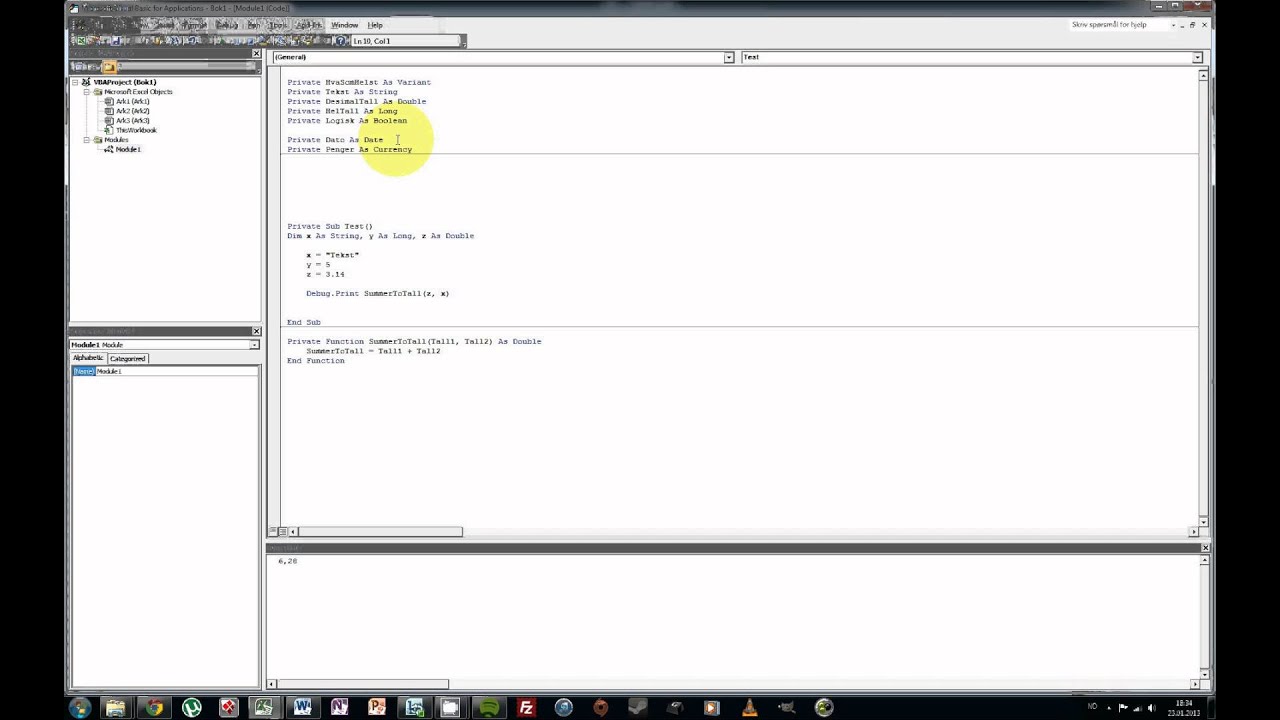Image resolution: width=1280 pixels, height=720 pixels.
Task: Switch to Excel on the taskbar
Action: 264,707
